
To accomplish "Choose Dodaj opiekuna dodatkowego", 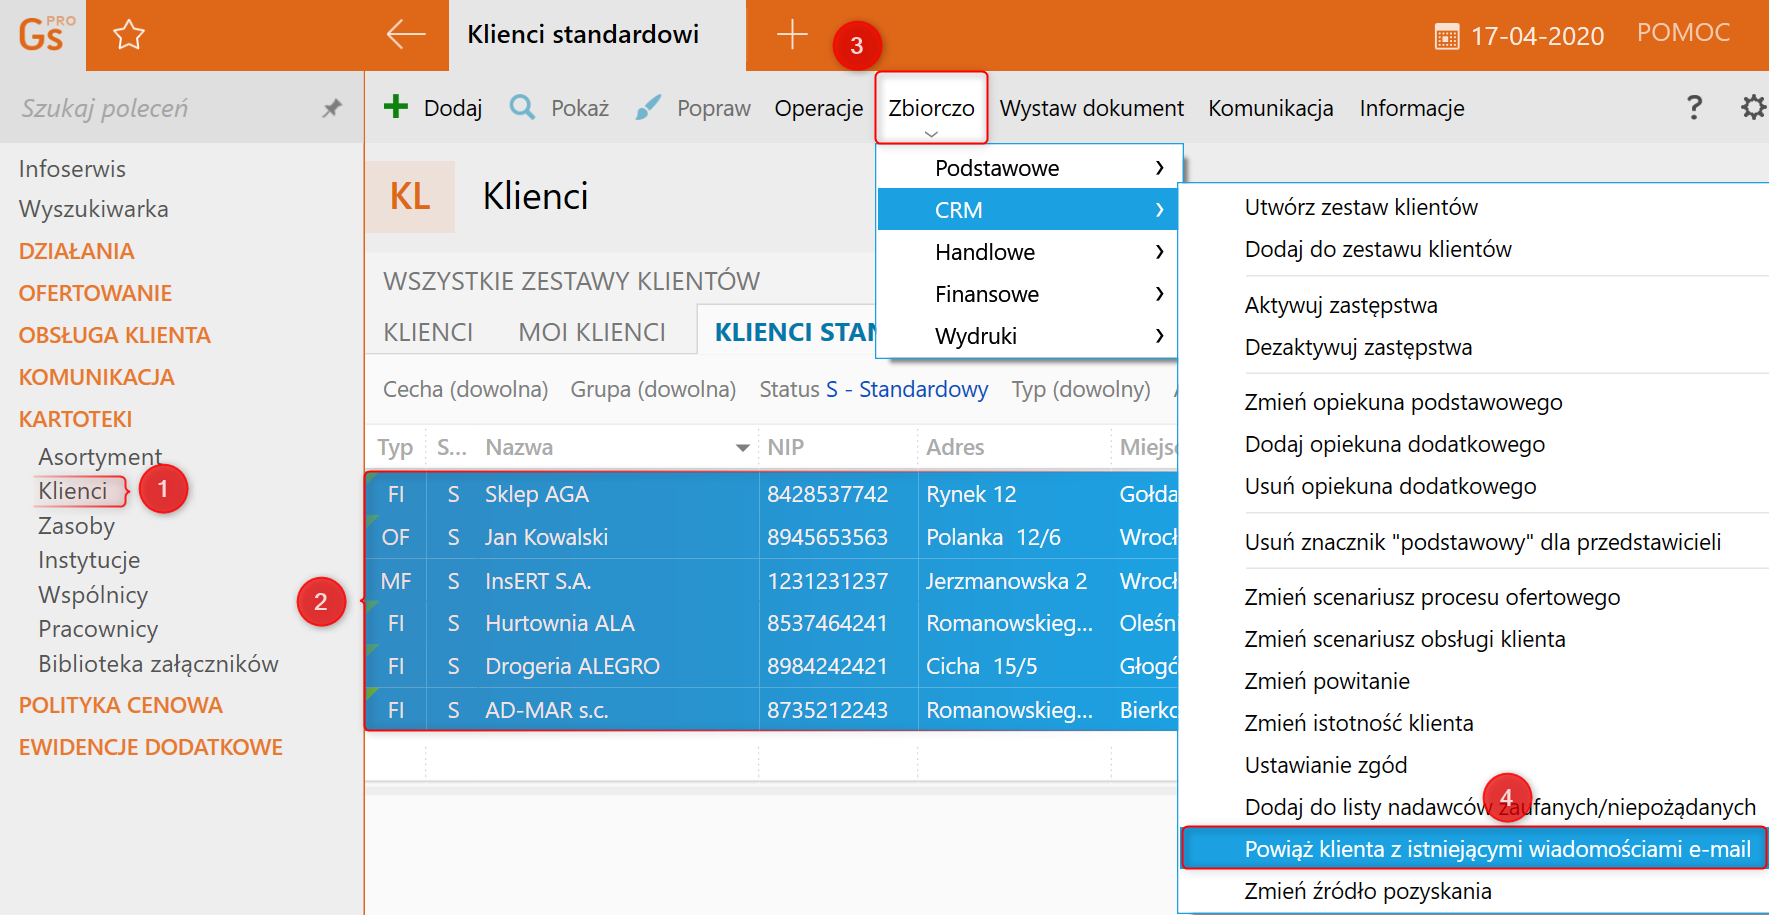I will point(1394,444).
